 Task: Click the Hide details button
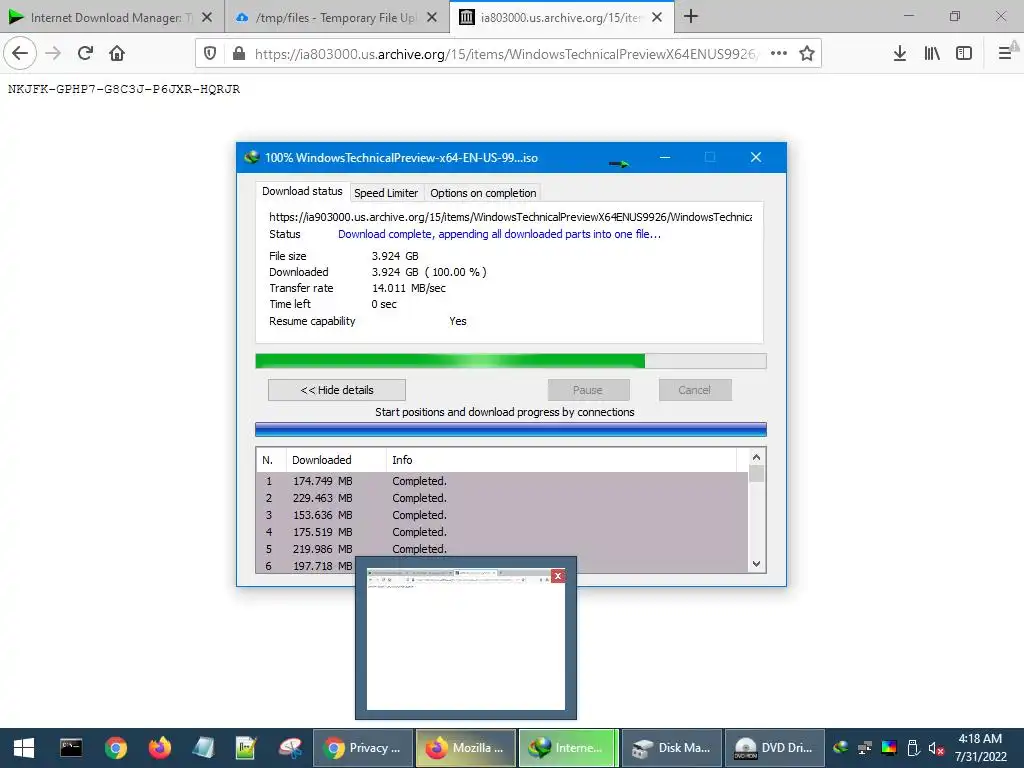[x=337, y=390]
